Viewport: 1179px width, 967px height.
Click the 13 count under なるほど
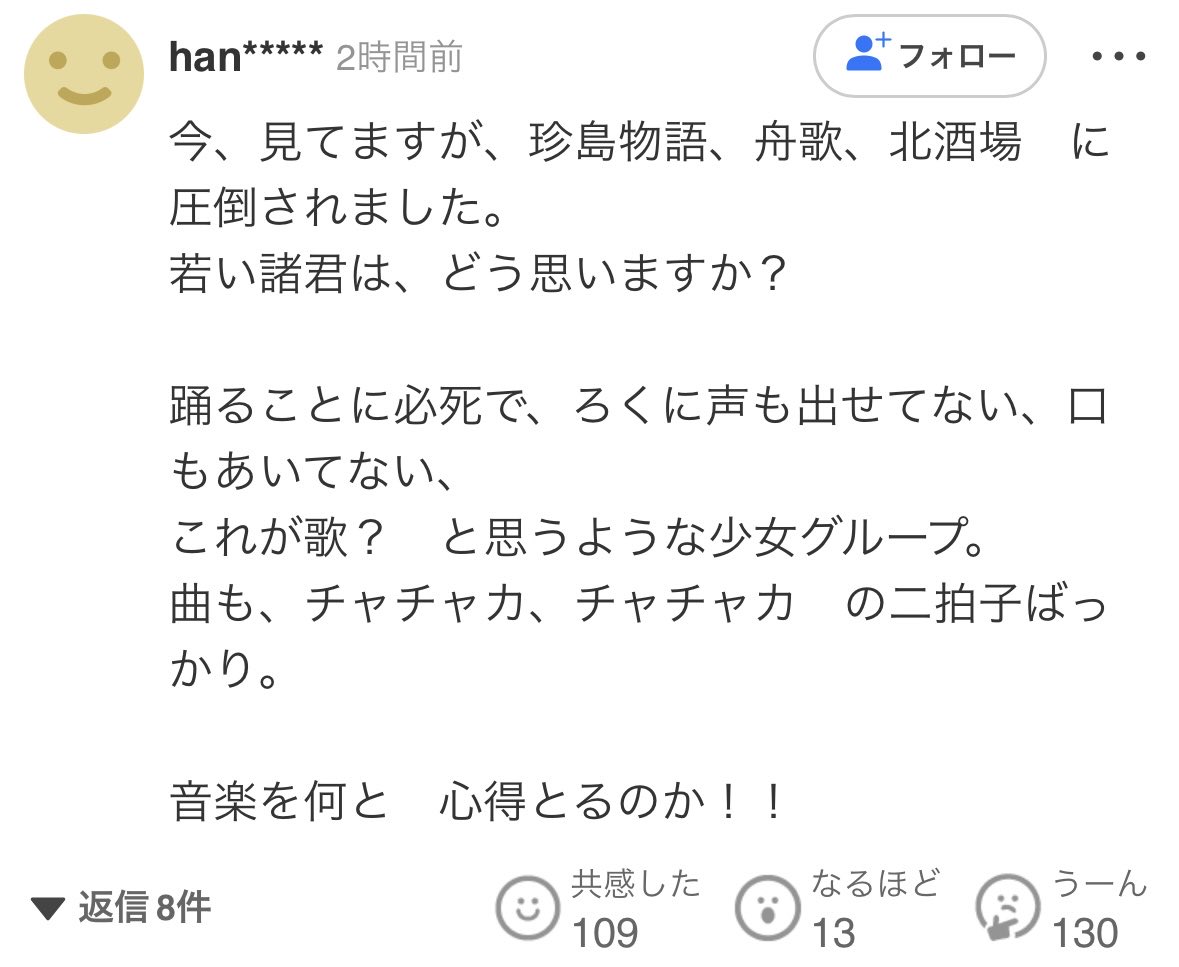tap(833, 933)
